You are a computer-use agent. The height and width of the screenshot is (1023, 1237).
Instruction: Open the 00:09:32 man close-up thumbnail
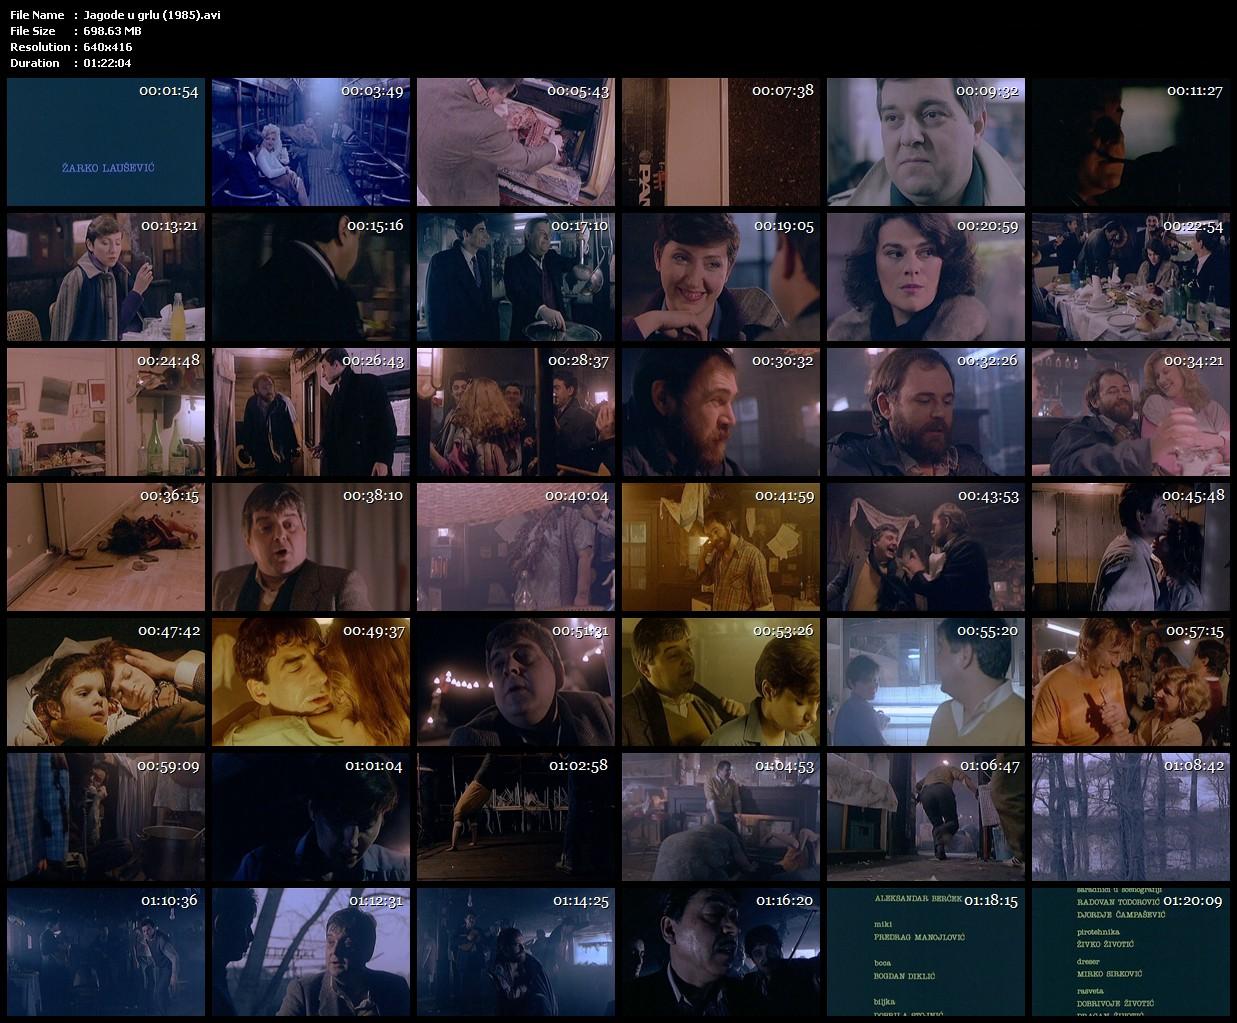[926, 142]
